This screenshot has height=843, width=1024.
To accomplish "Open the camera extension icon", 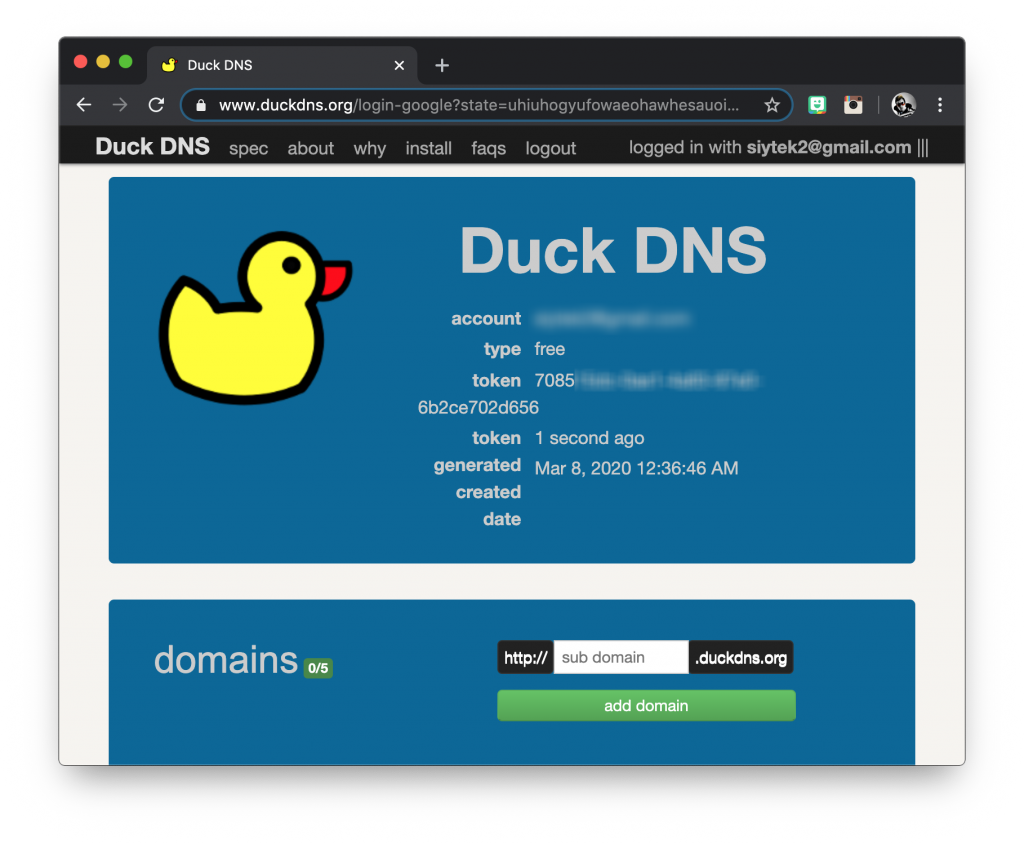I will [853, 105].
